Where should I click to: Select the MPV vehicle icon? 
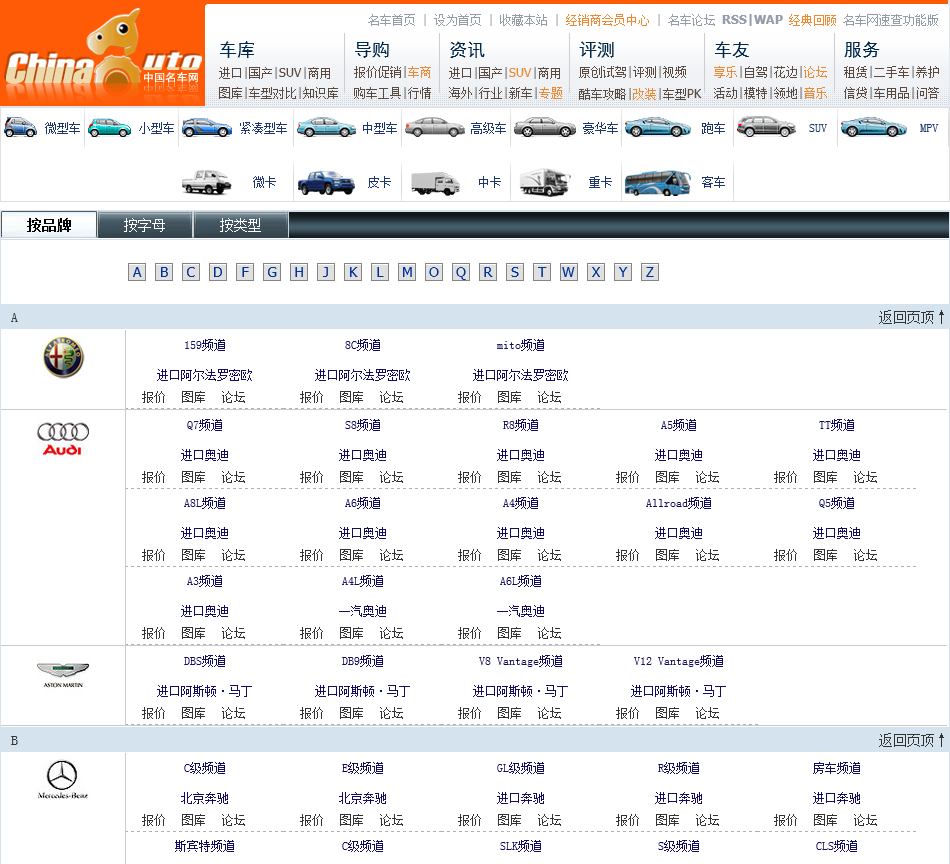pyautogui.click(x=873, y=127)
